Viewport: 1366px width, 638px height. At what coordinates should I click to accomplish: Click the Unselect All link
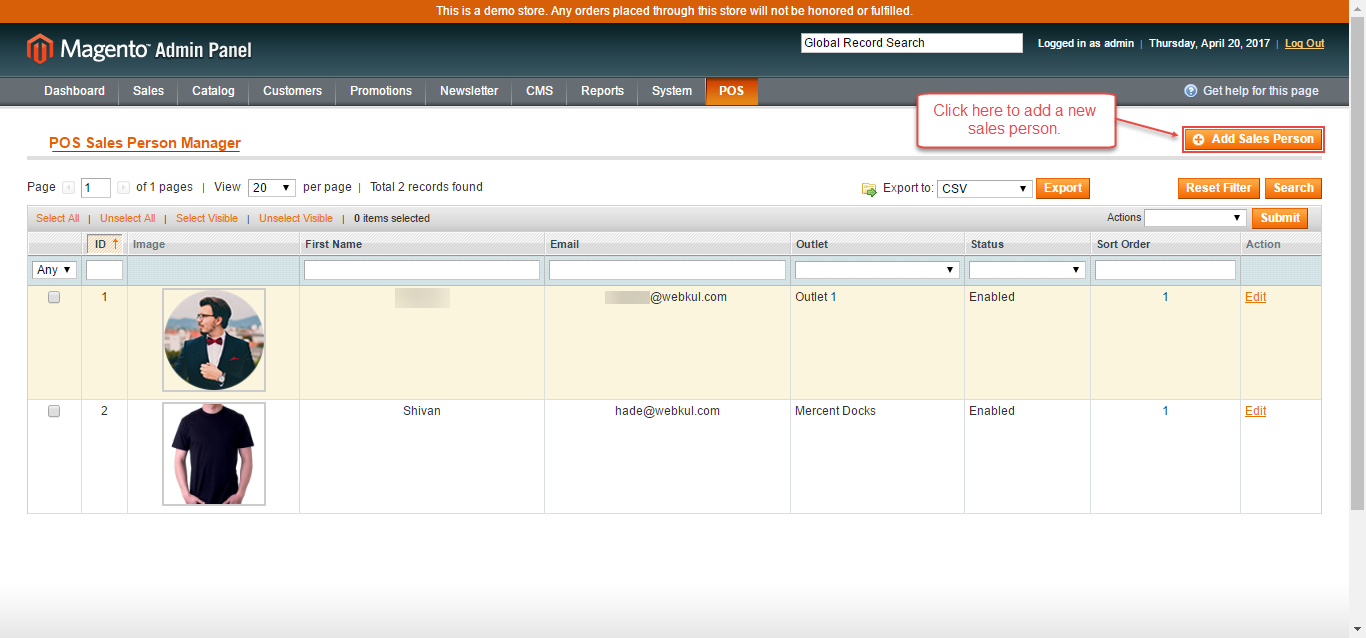[x=128, y=218]
